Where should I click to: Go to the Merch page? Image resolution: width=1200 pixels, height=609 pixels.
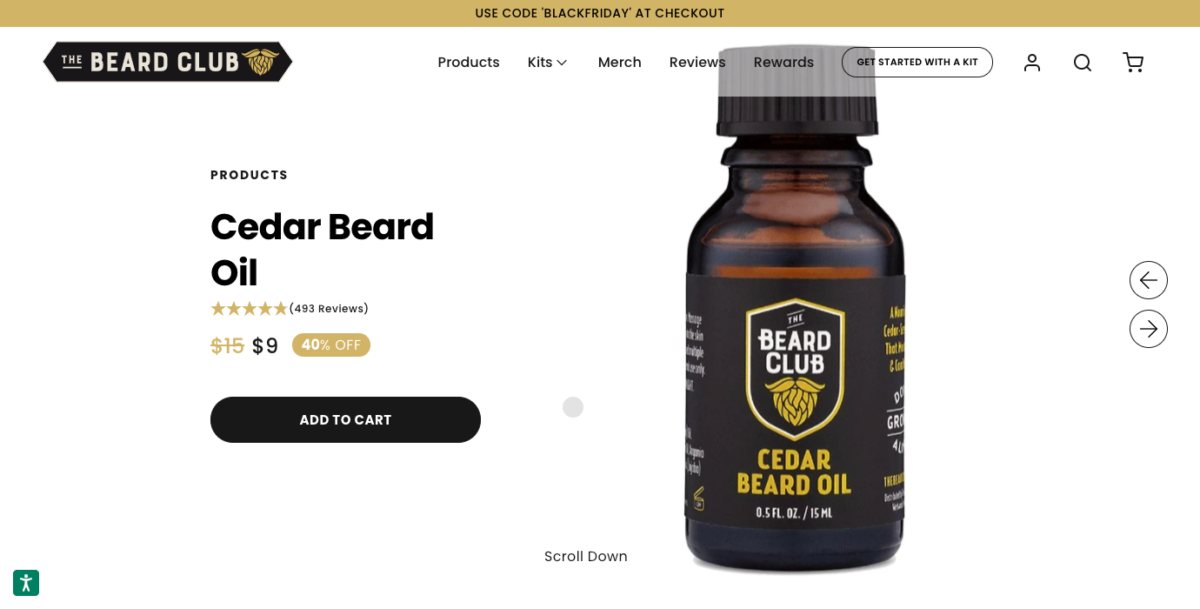click(619, 62)
